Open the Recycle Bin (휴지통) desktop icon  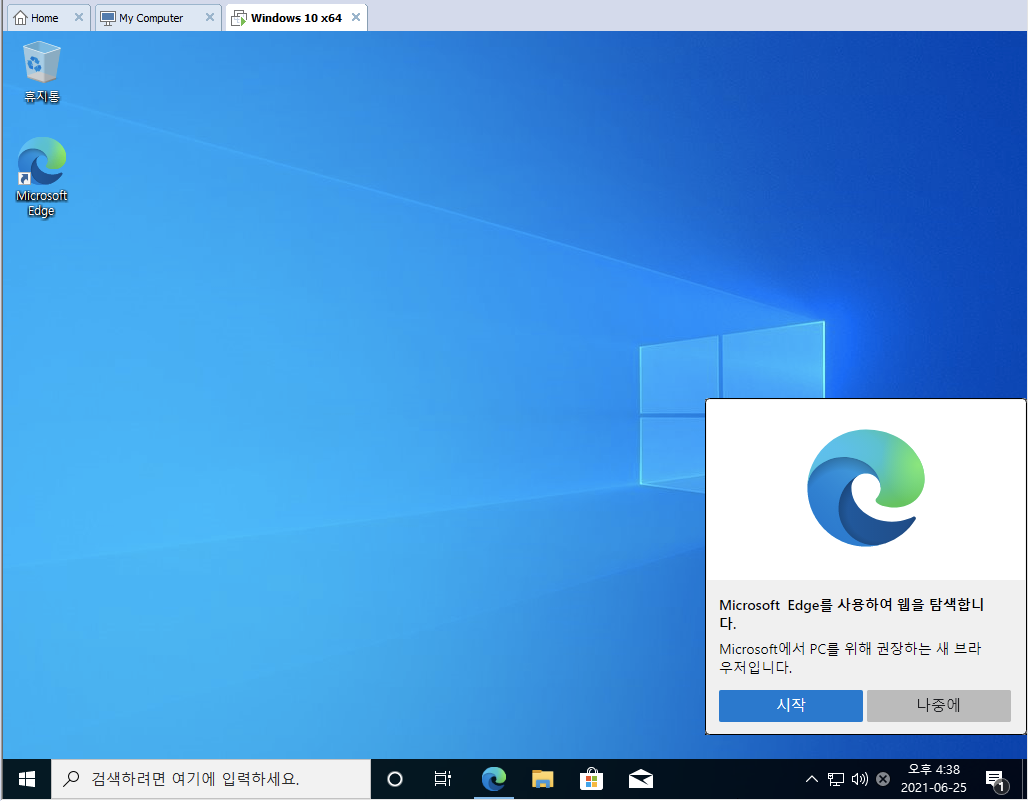(41, 72)
